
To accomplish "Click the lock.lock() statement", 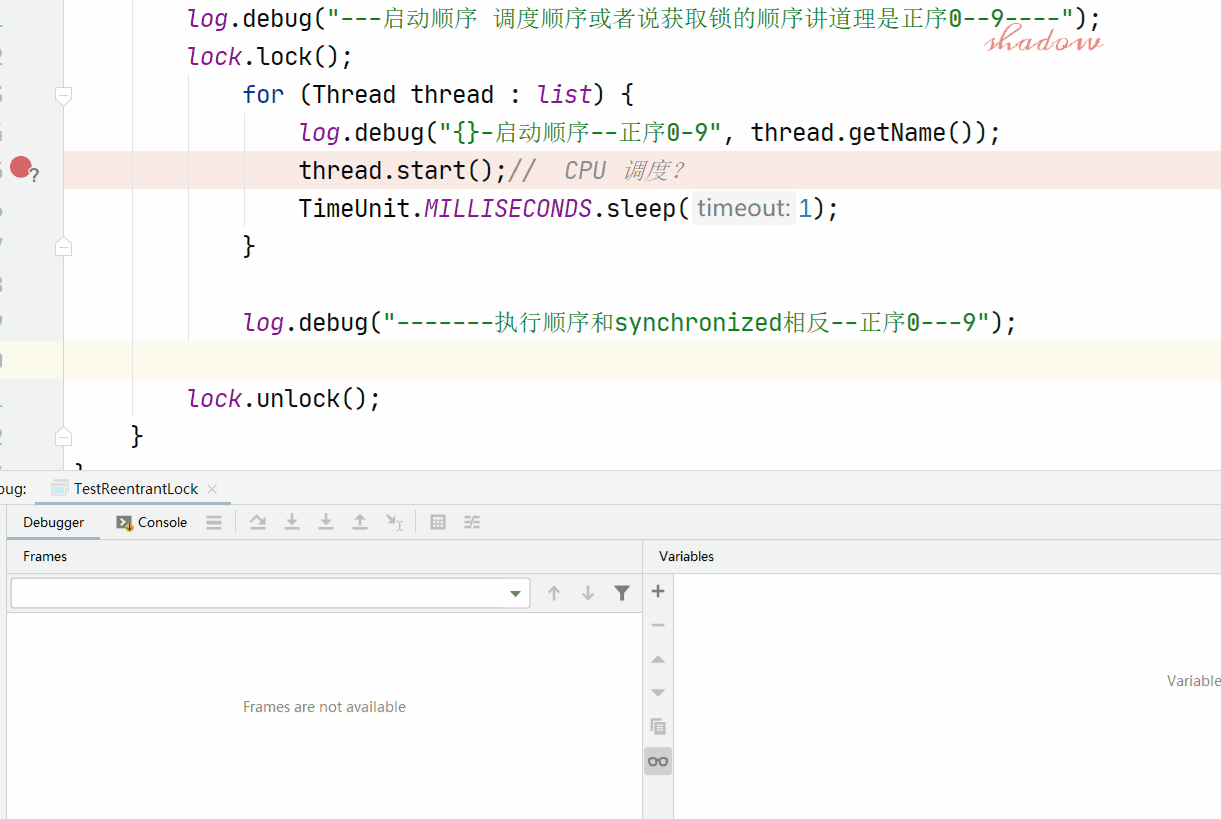I will [270, 57].
